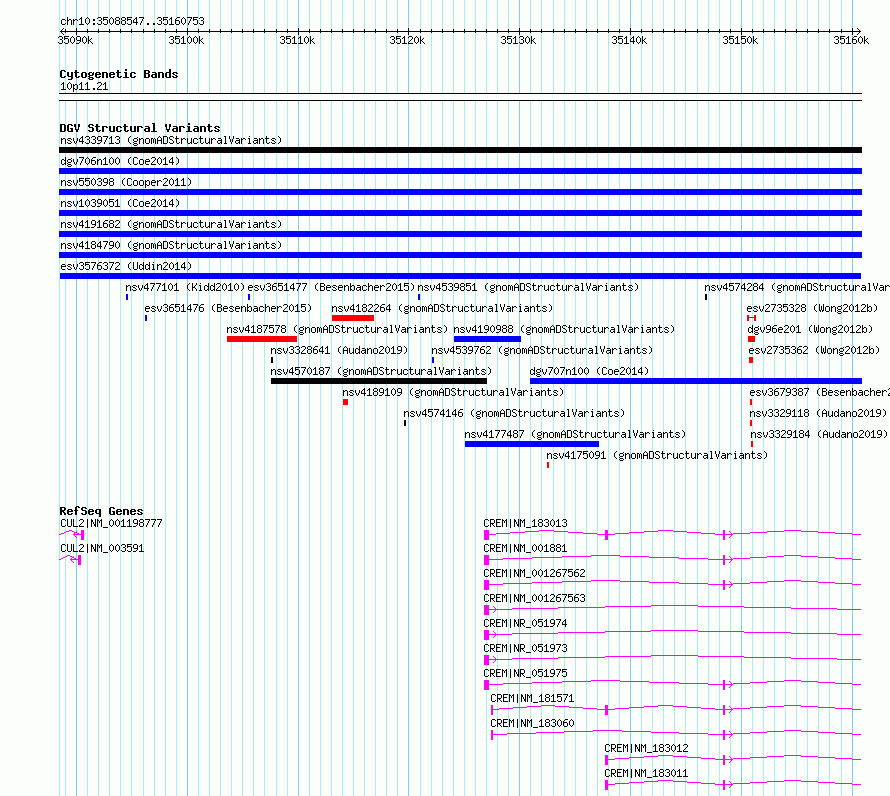Click the 35100k ruler position
This screenshot has height=796, width=890.
coord(186,40)
